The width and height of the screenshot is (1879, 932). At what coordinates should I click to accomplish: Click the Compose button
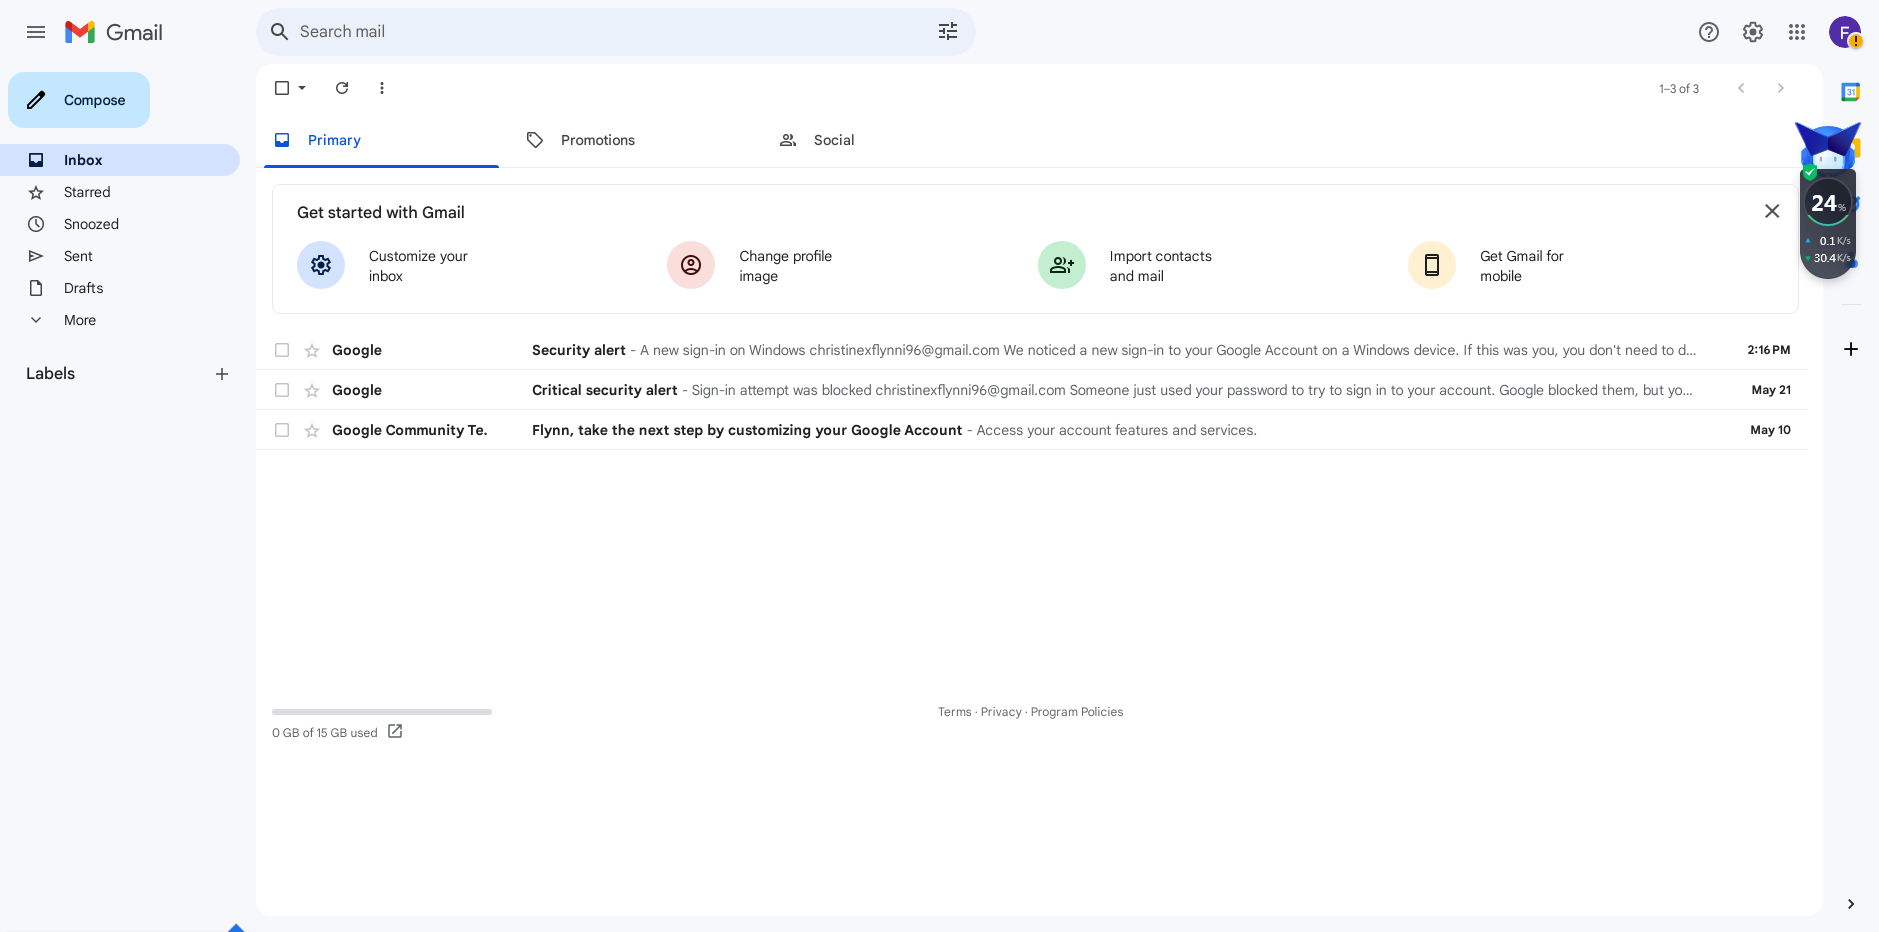point(79,100)
